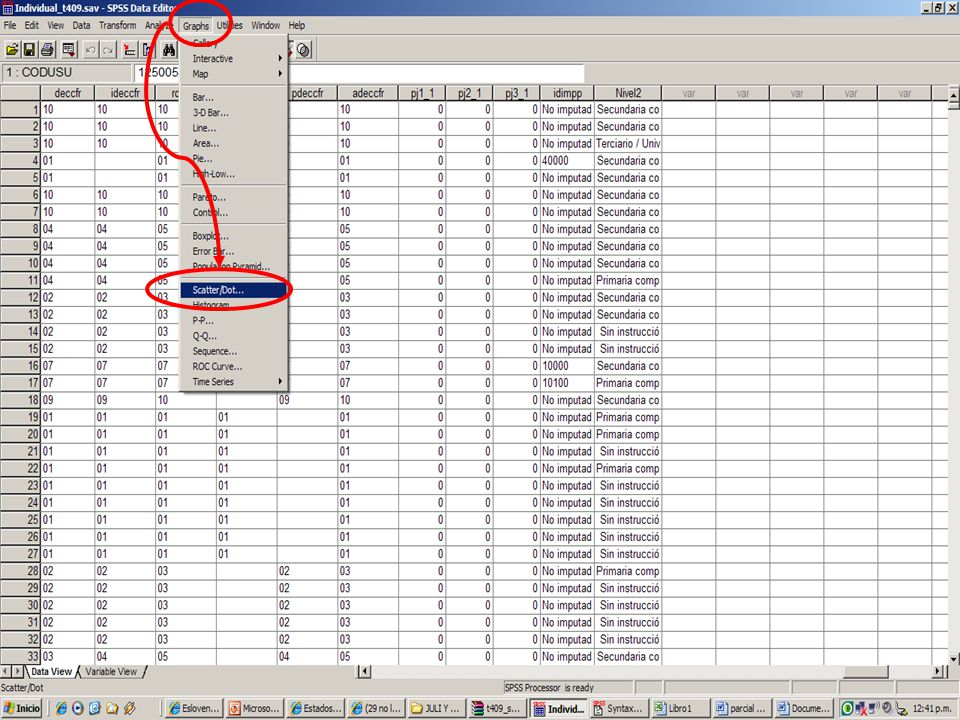Click vertical scrollbar down arrow

click(953, 658)
